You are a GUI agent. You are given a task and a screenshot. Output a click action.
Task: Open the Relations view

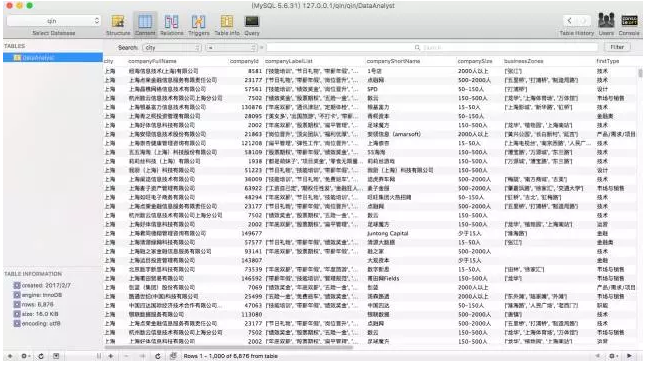pyautogui.click(x=172, y=25)
